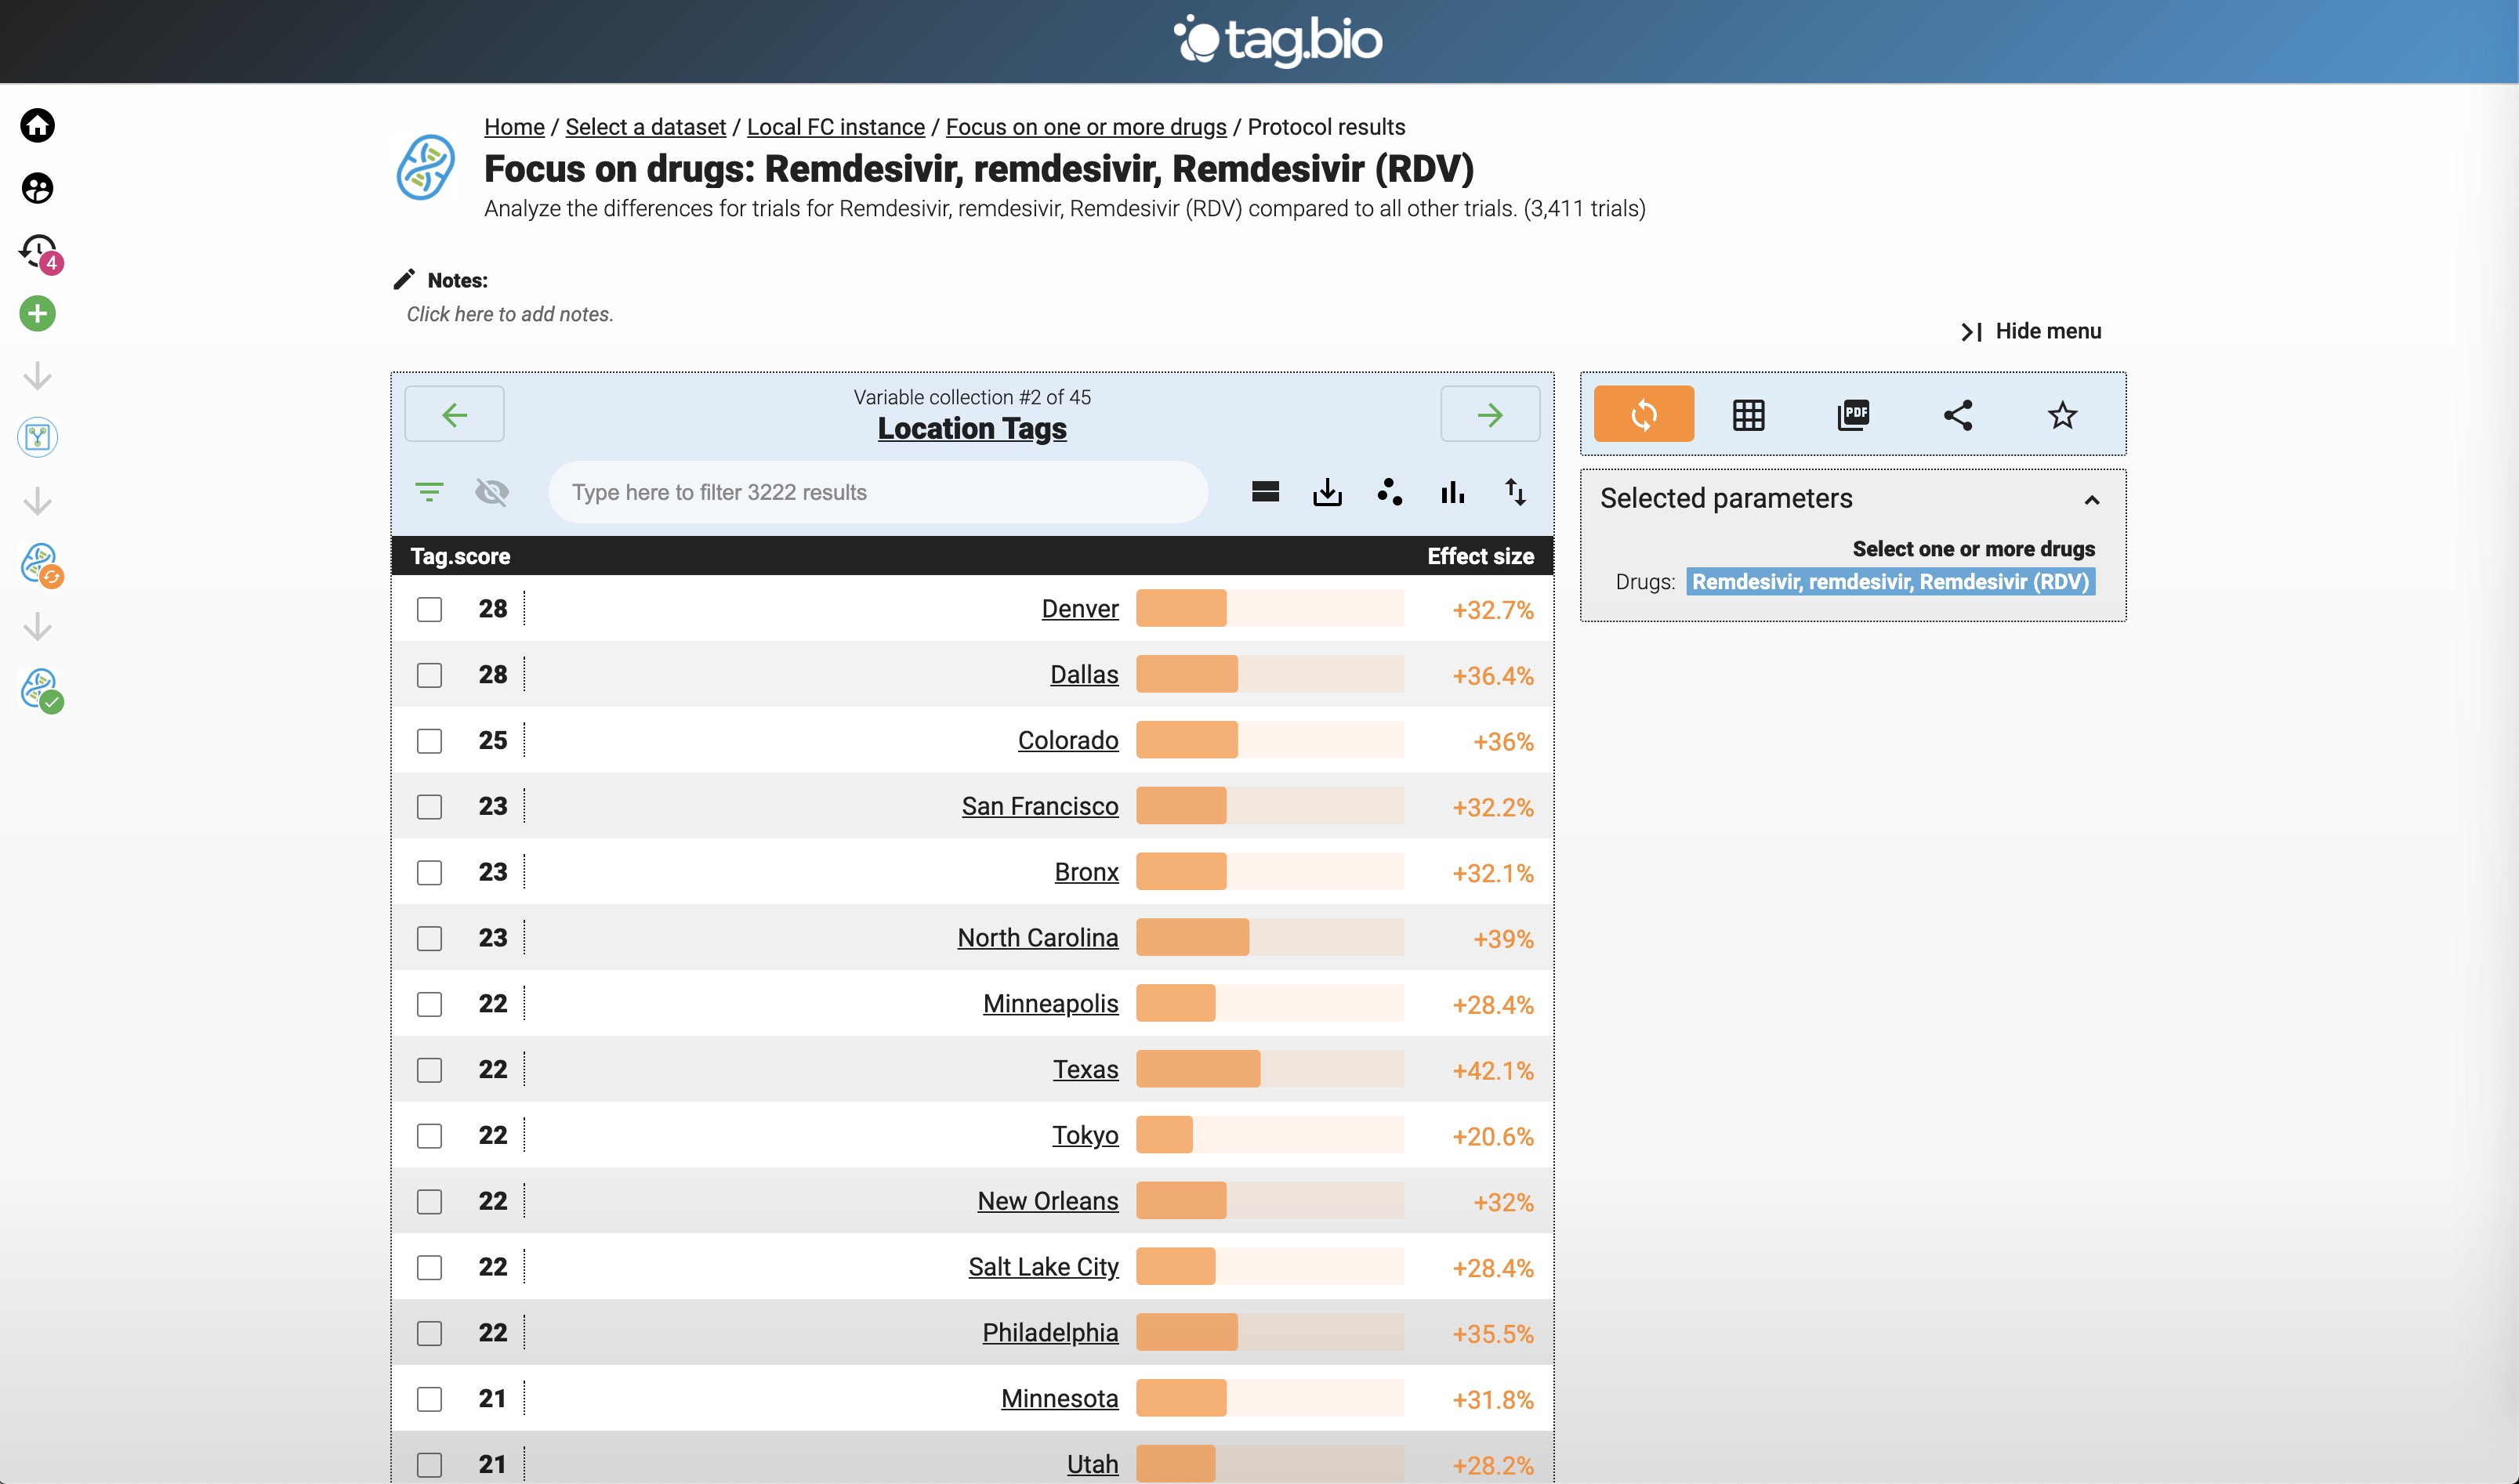Check the Texas row checkbox
Image resolution: width=2519 pixels, height=1484 pixels.
coord(429,1070)
